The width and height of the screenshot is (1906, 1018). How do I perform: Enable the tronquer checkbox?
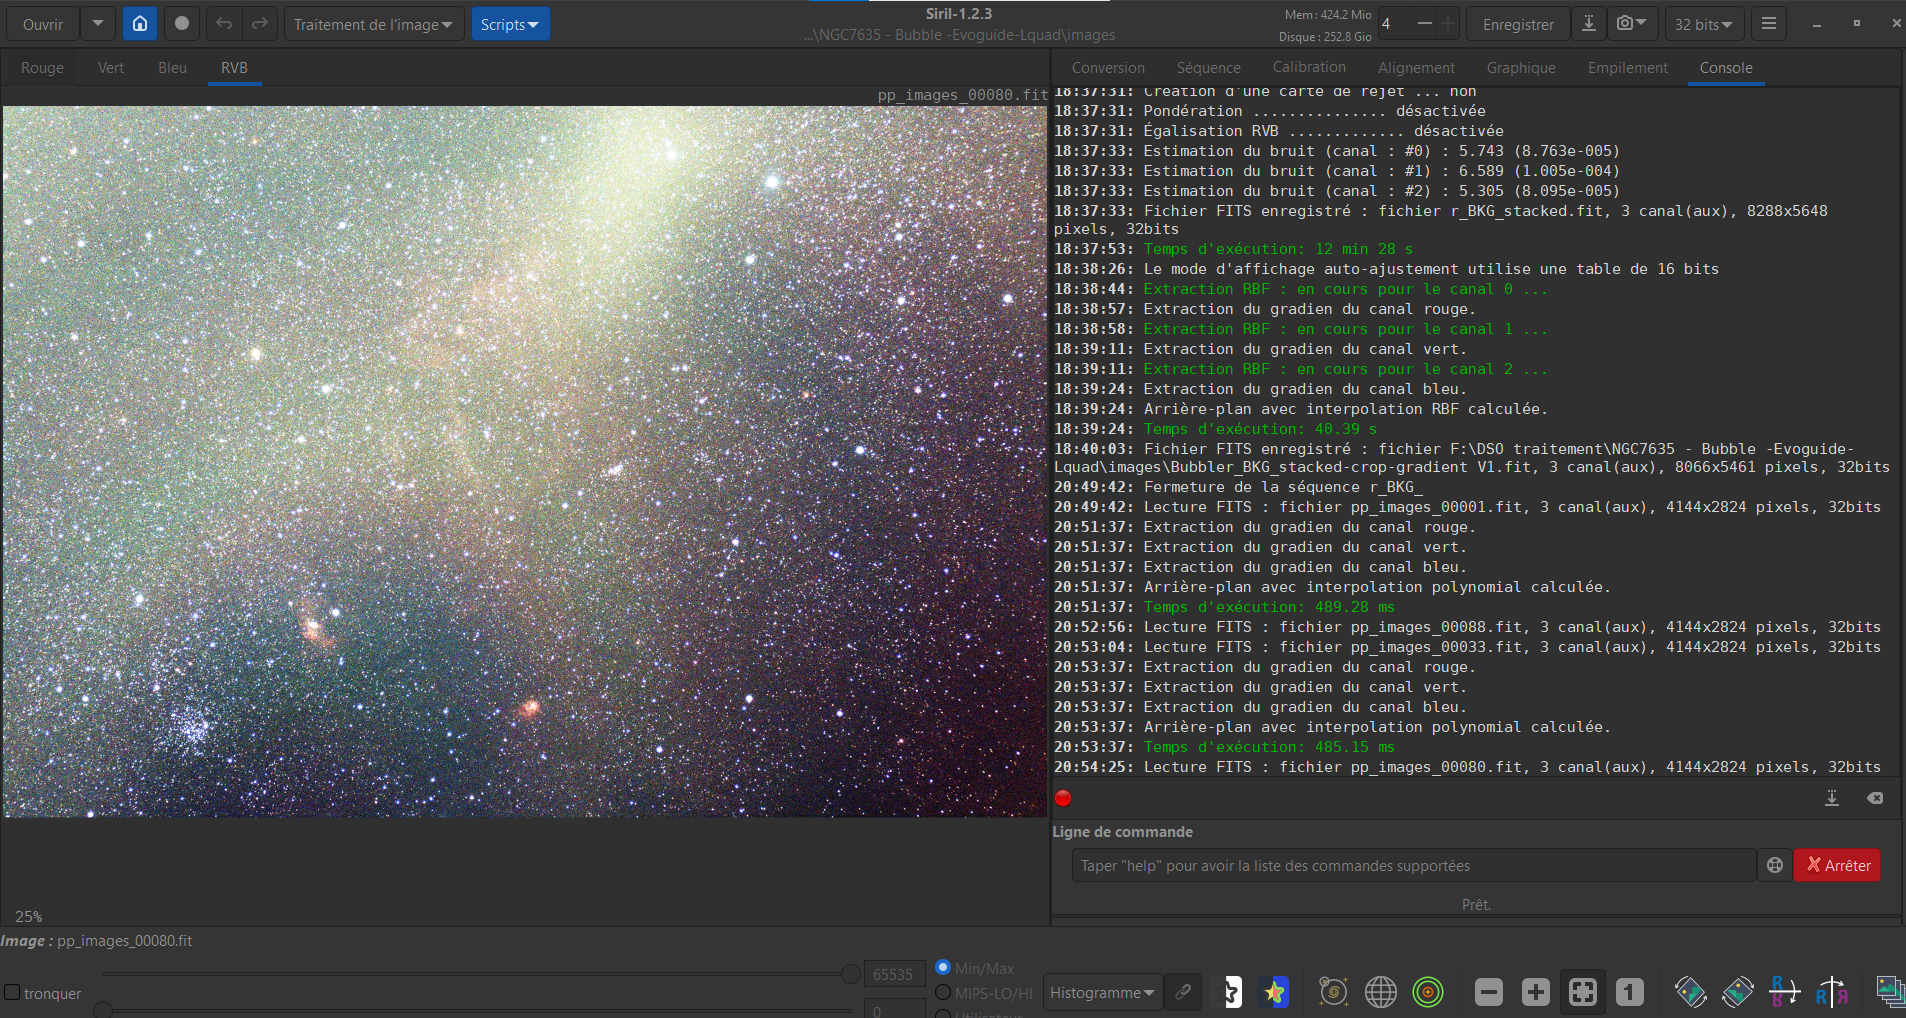pyautogui.click(x=13, y=993)
